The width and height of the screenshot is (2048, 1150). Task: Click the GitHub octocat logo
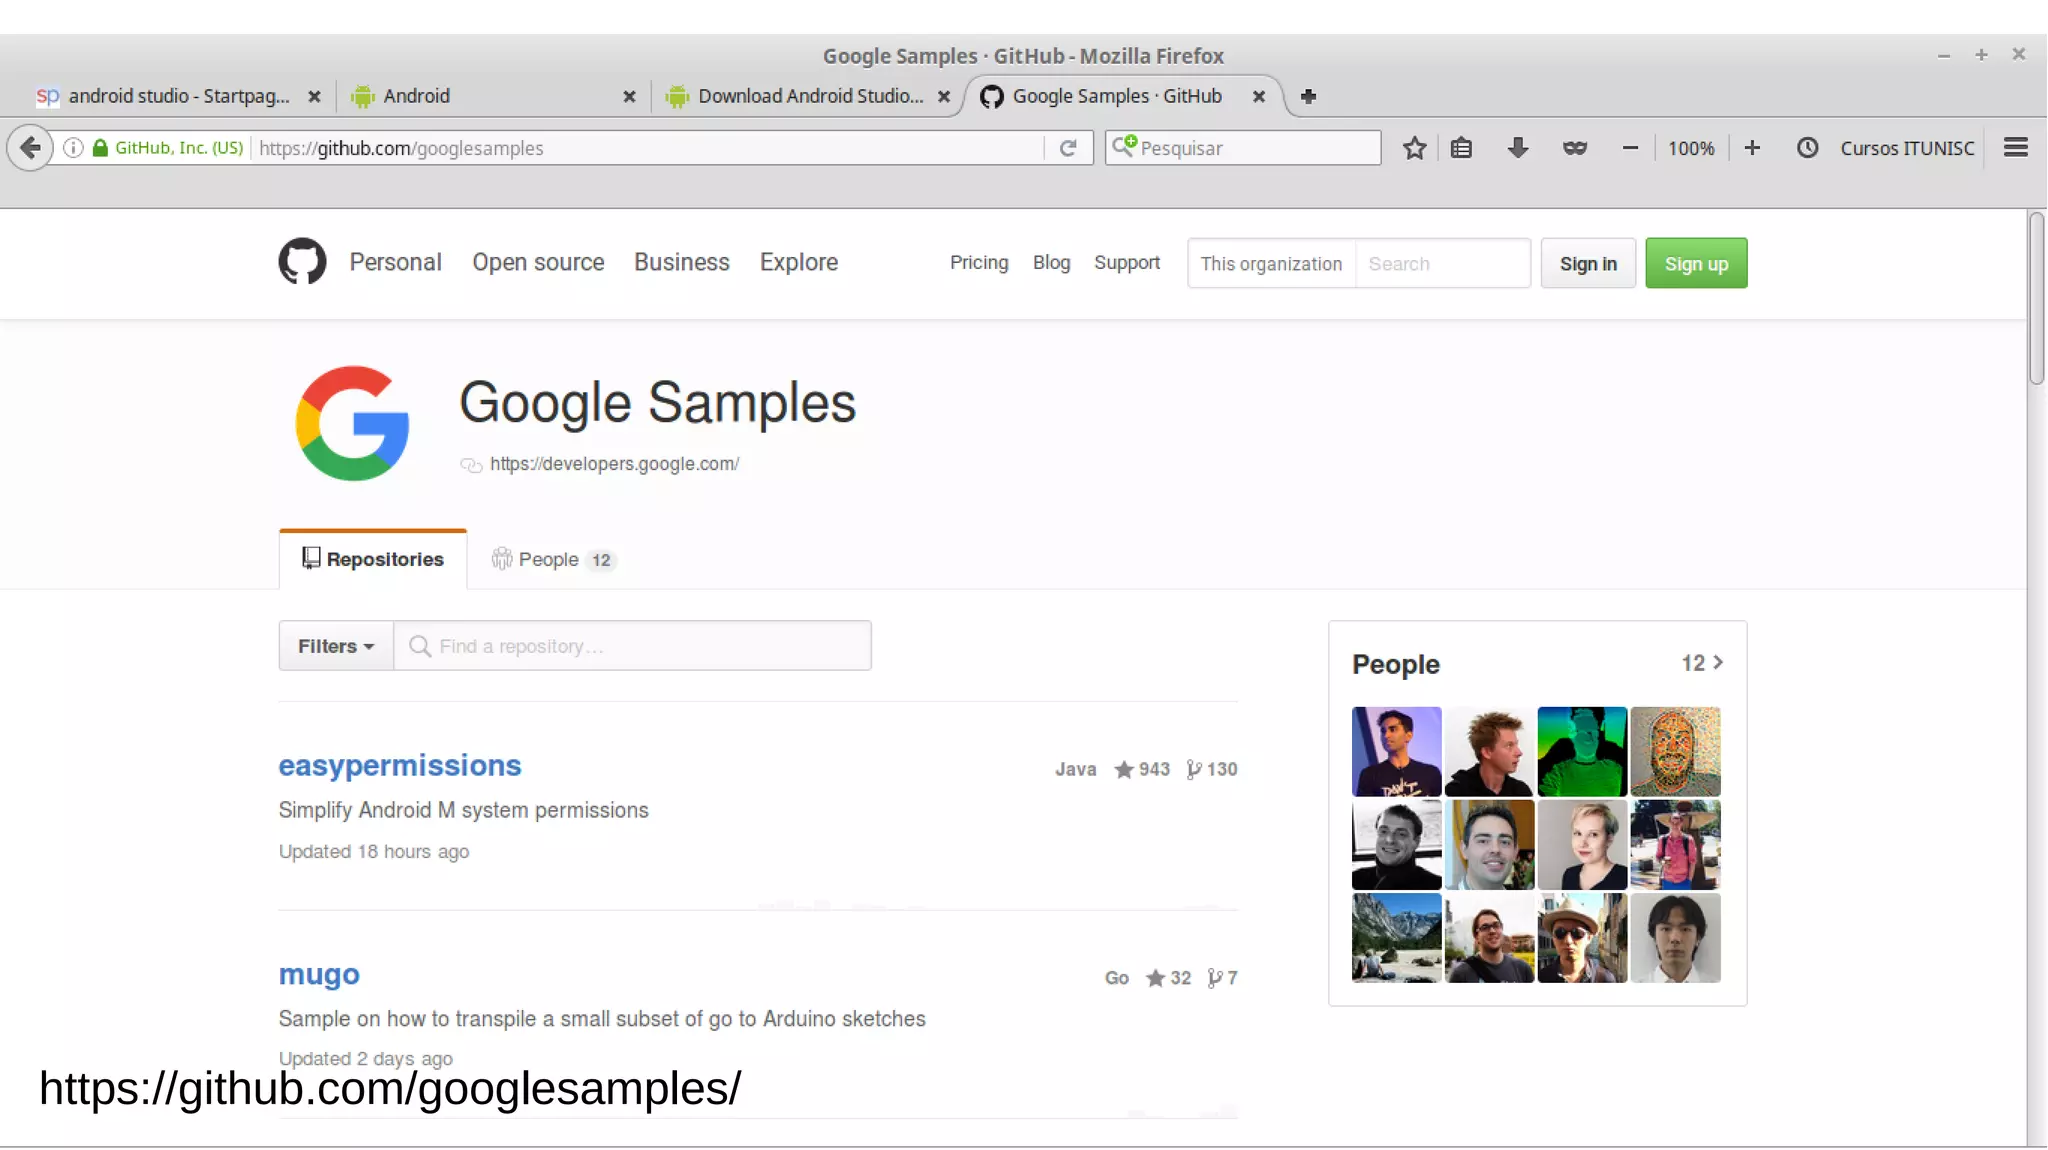[302, 262]
